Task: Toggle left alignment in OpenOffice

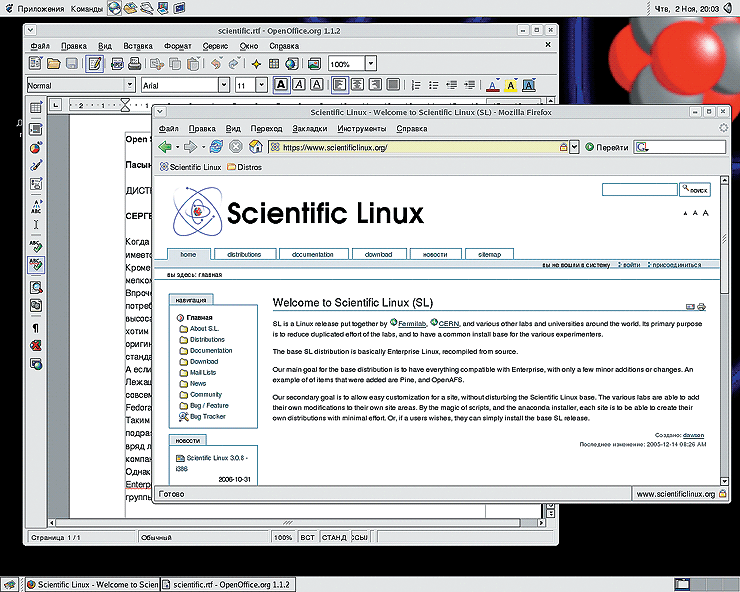Action: [x=339, y=85]
